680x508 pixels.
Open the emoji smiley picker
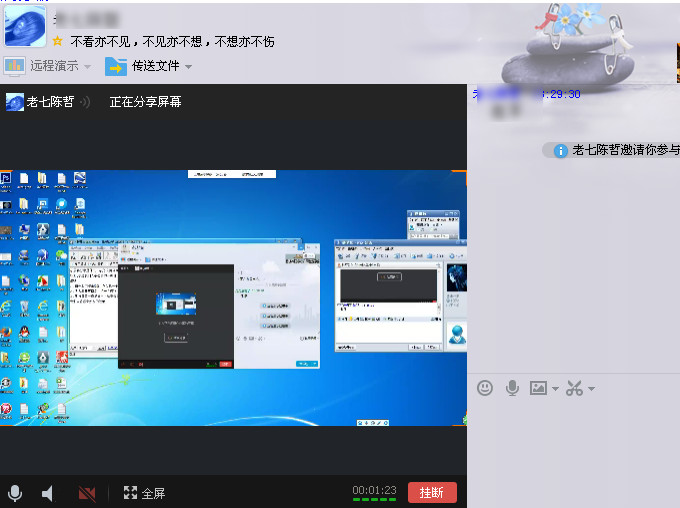pyautogui.click(x=485, y=388)
